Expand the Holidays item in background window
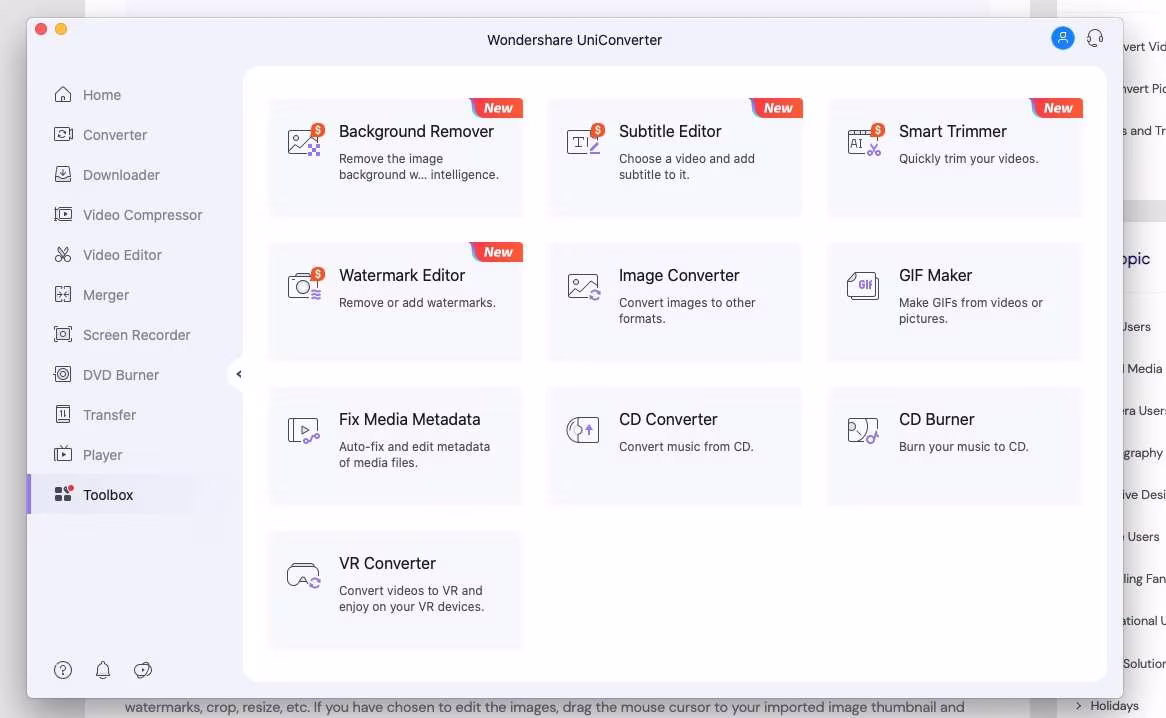1166x718 pixels. tap(1079, 705)
